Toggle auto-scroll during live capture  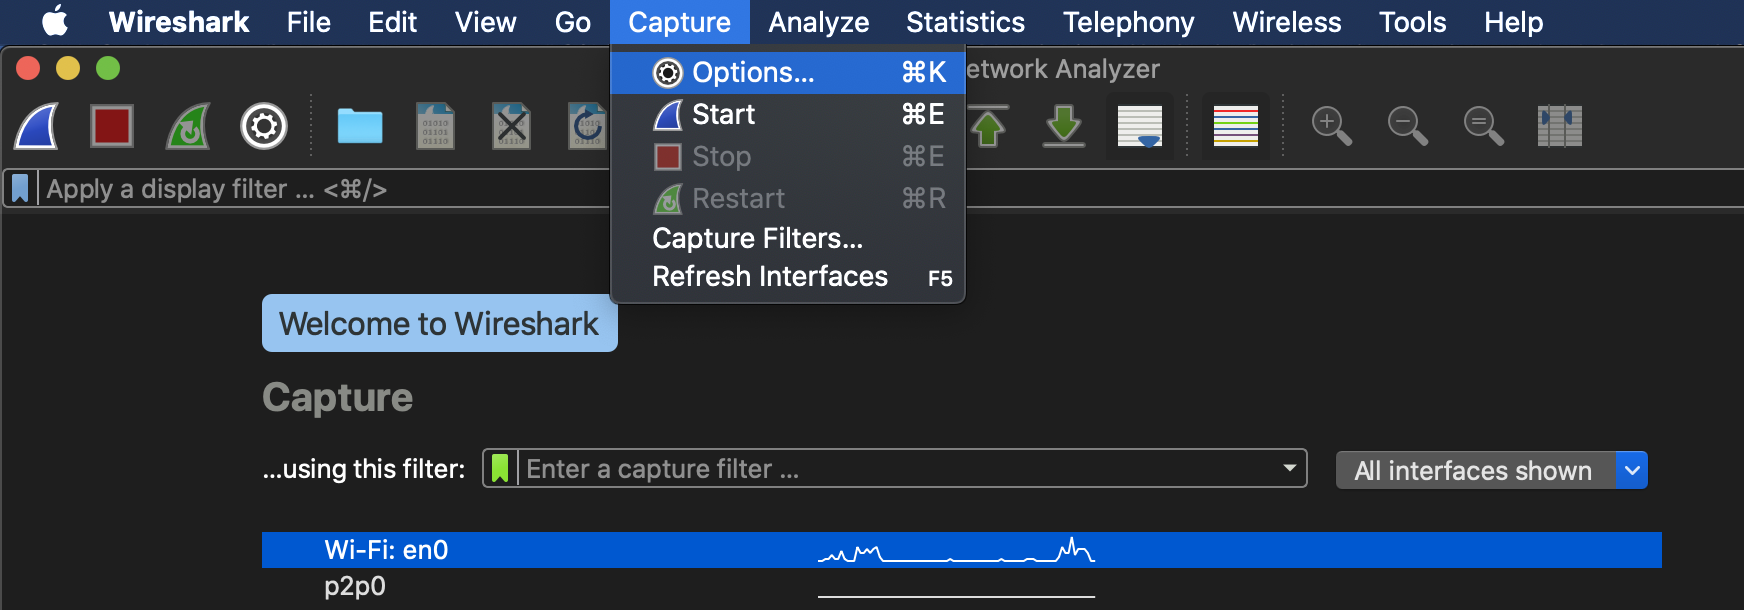pos(1139,127)
